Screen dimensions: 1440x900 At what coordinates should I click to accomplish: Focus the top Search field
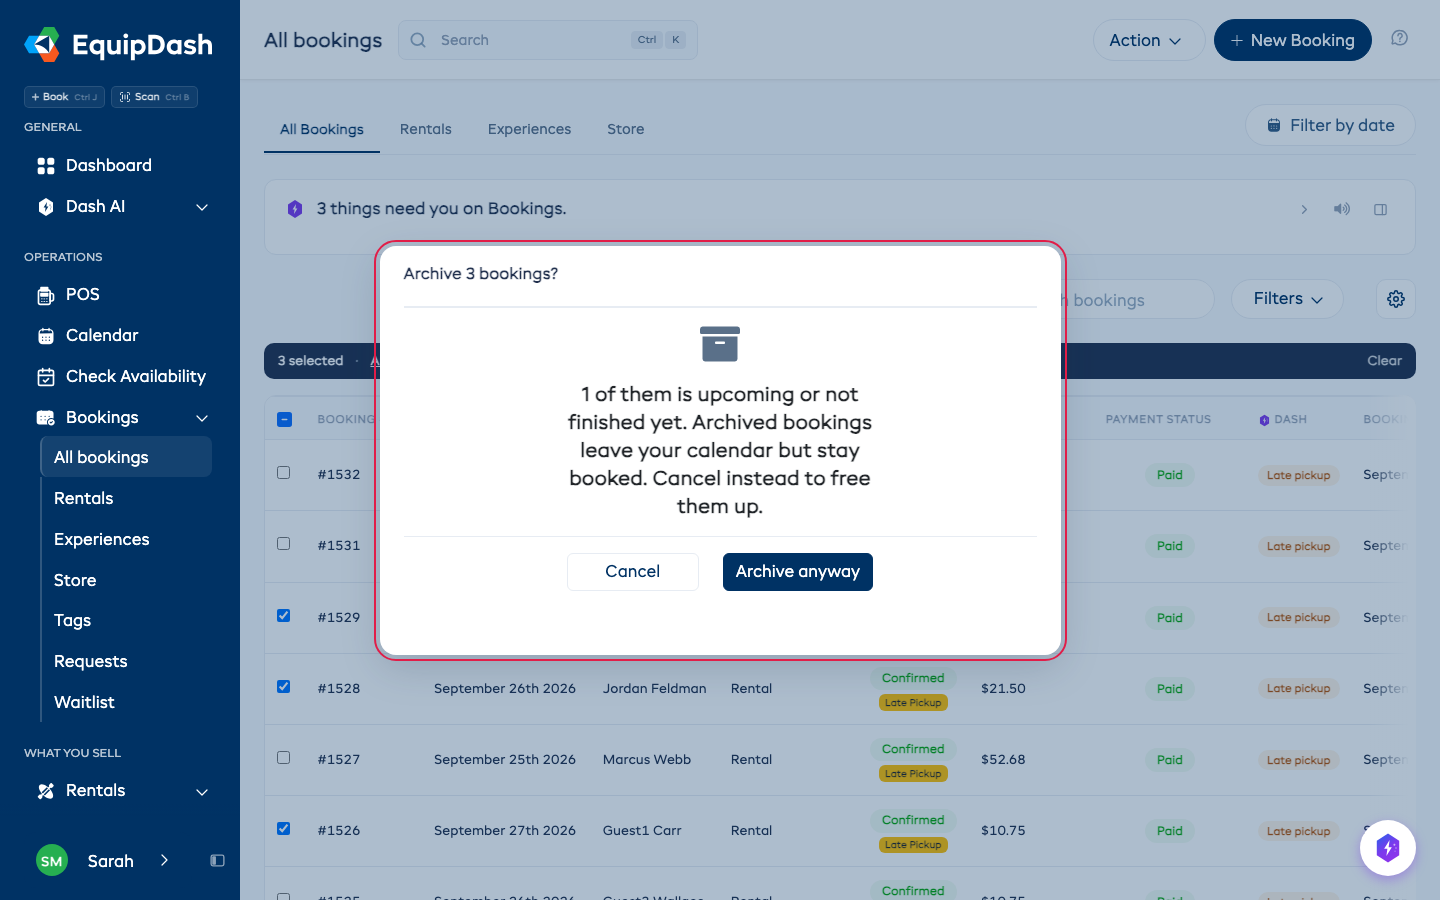click(548, 40)
